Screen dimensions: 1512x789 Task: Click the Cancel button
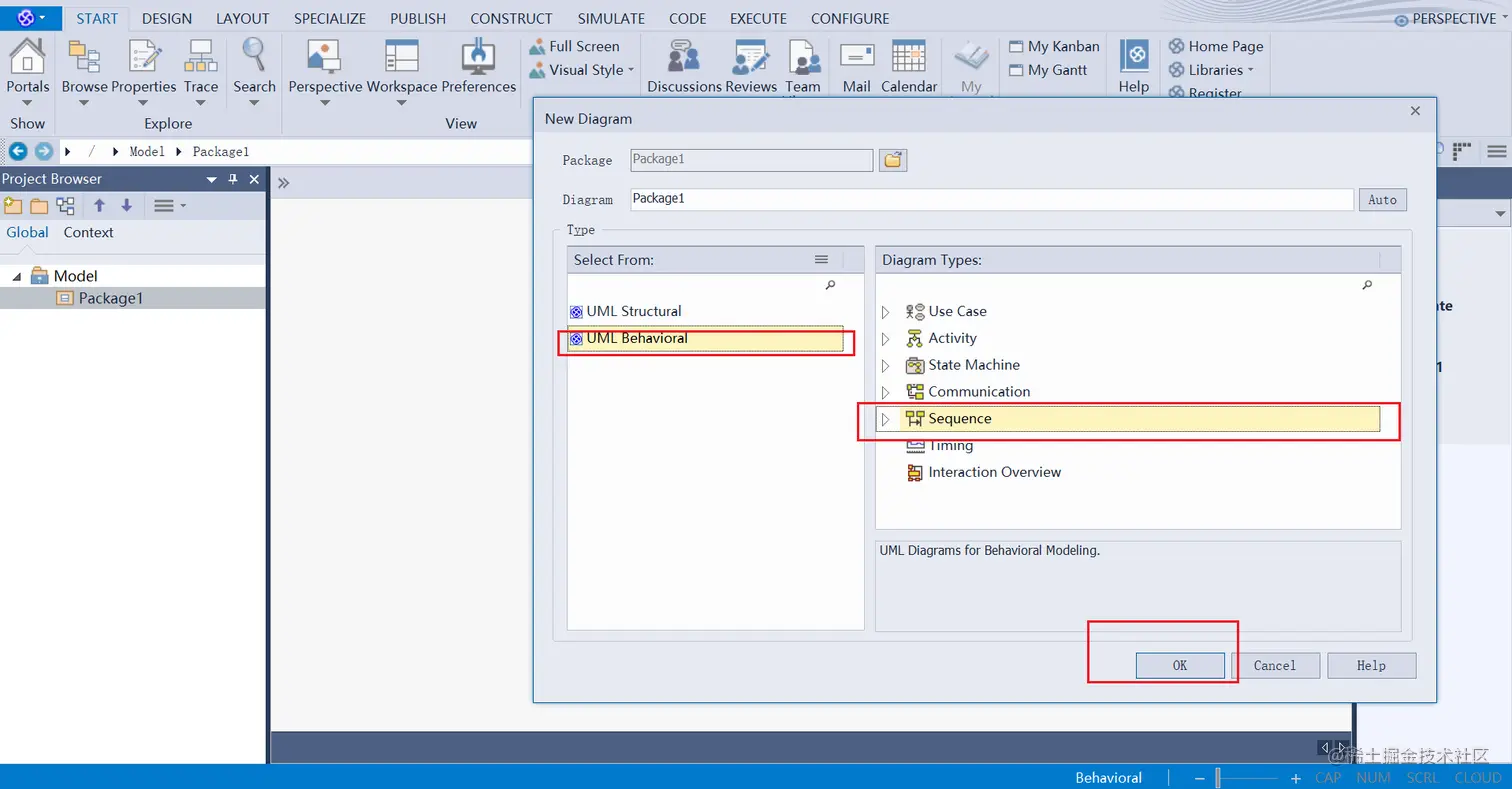[1275, 665]
